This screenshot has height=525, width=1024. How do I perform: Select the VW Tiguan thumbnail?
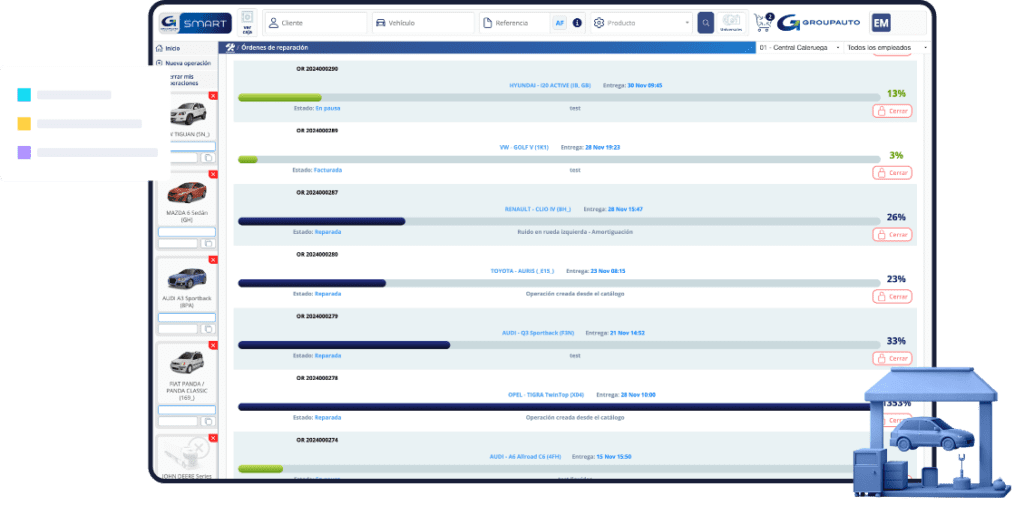pyautogui.click(x=189, y=114)
